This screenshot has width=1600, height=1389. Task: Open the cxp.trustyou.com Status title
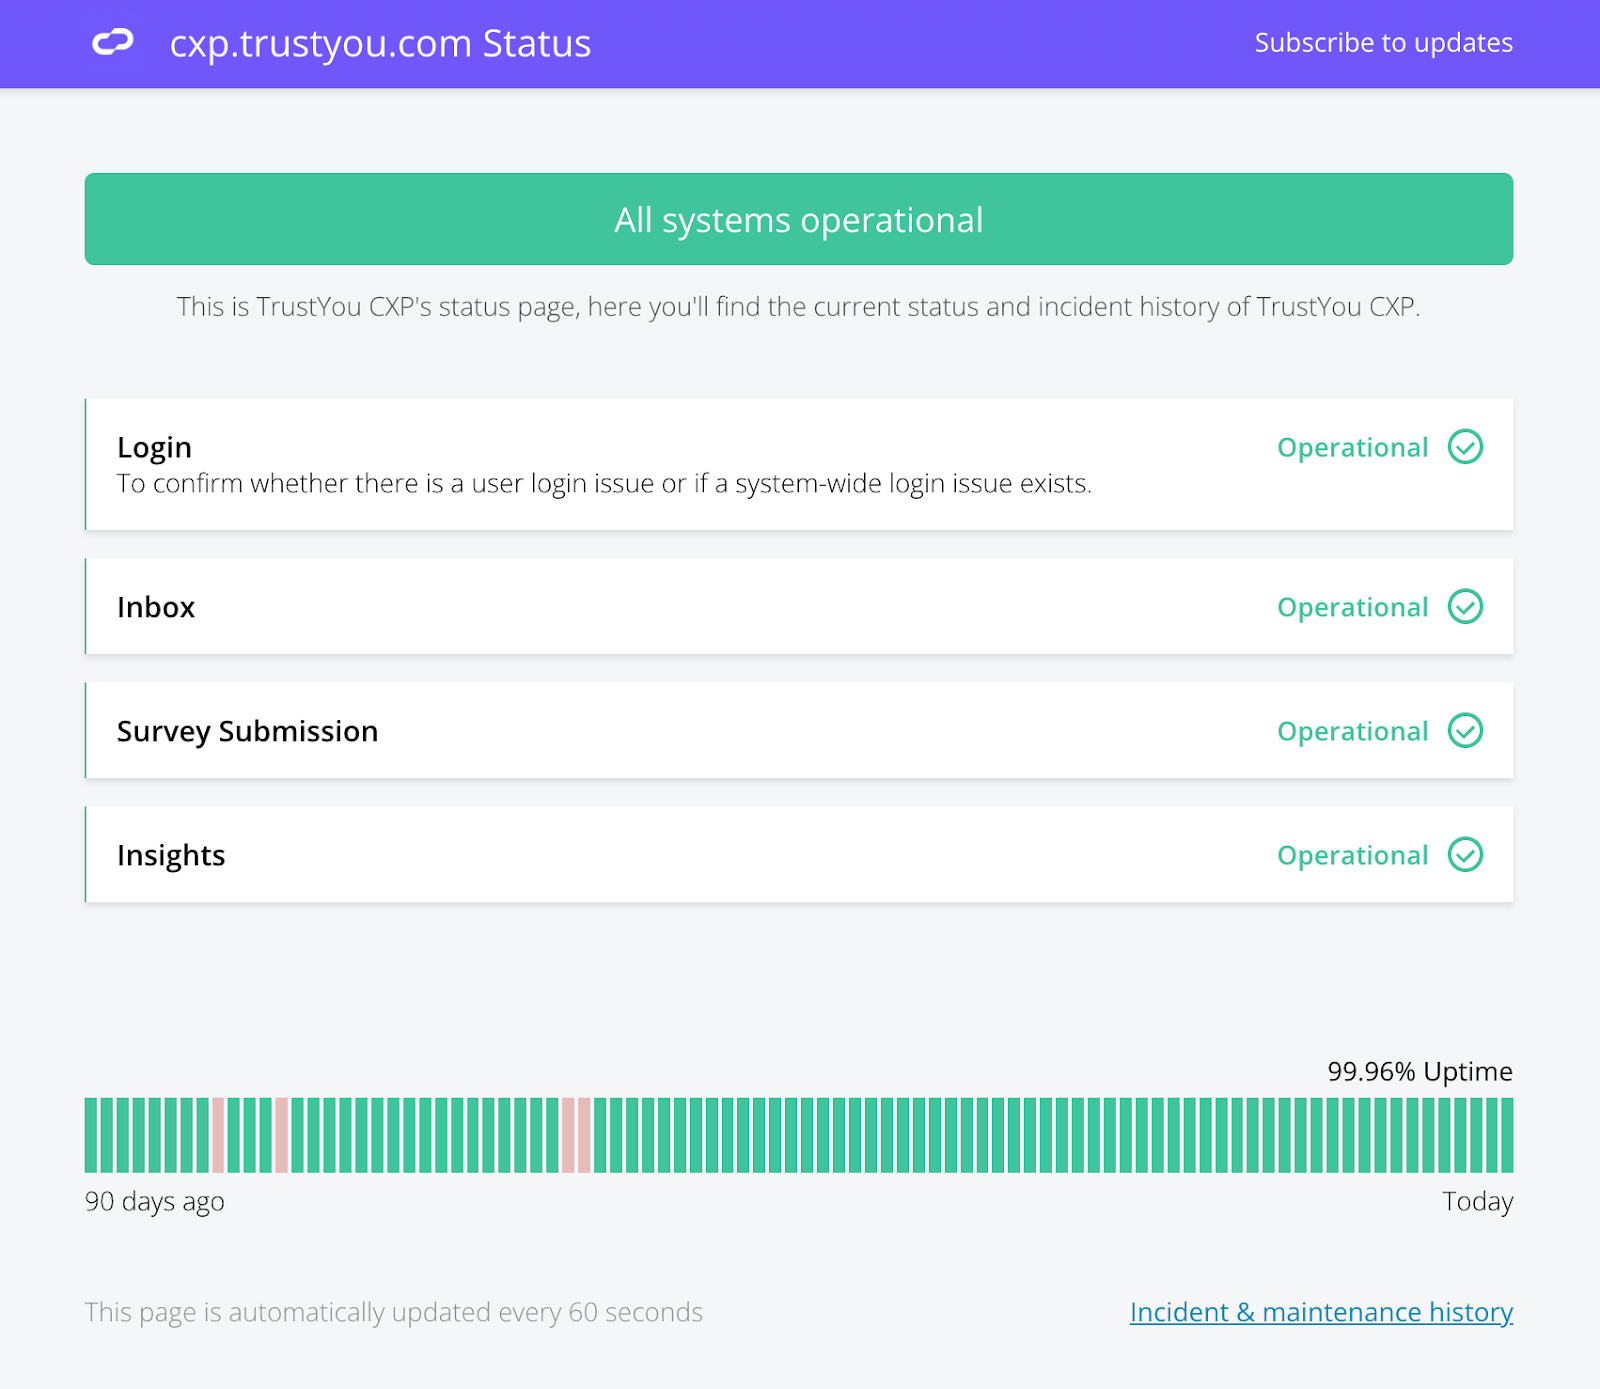pos(380,44)
